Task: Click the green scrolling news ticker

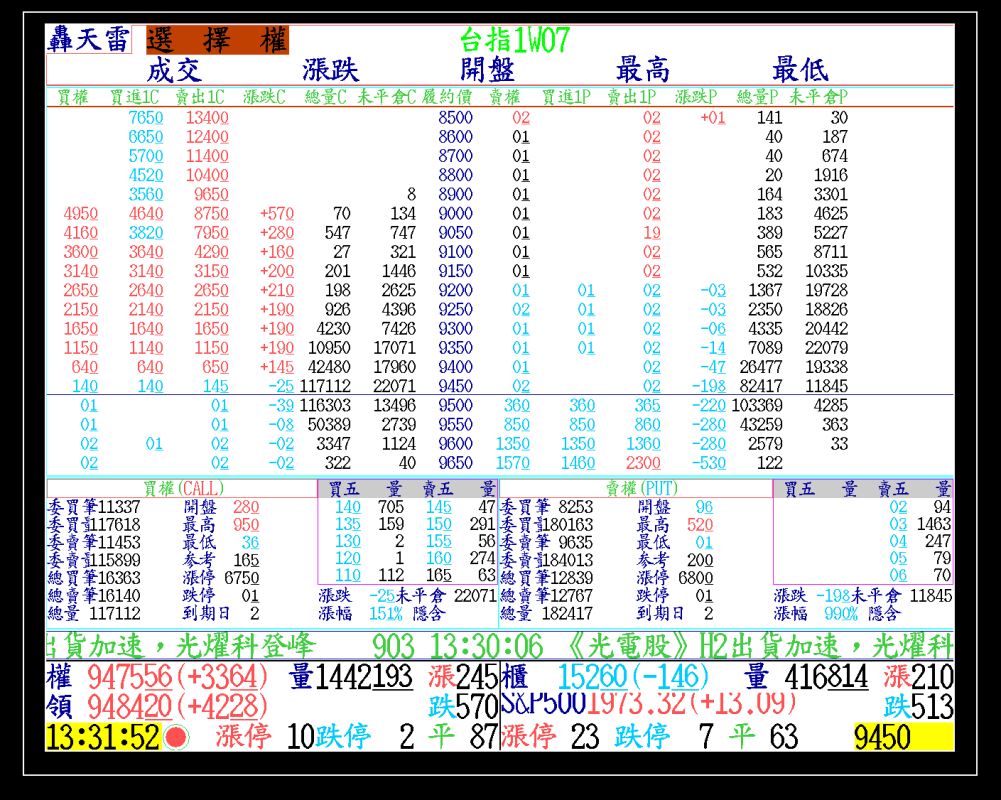Action: click(499, 644)
